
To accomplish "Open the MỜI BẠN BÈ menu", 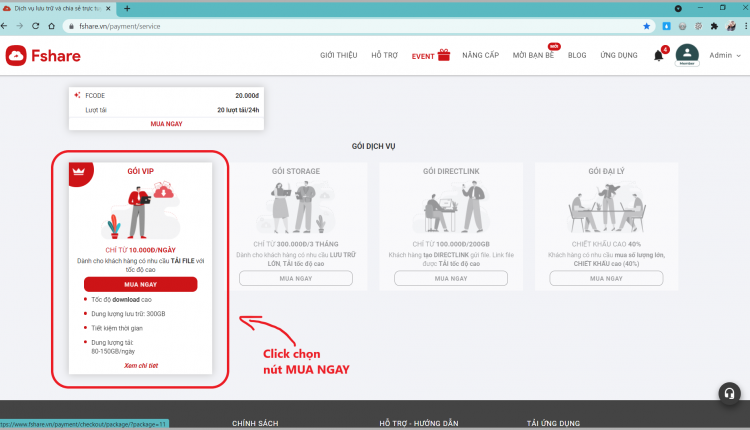I will [x=533, y=55].
